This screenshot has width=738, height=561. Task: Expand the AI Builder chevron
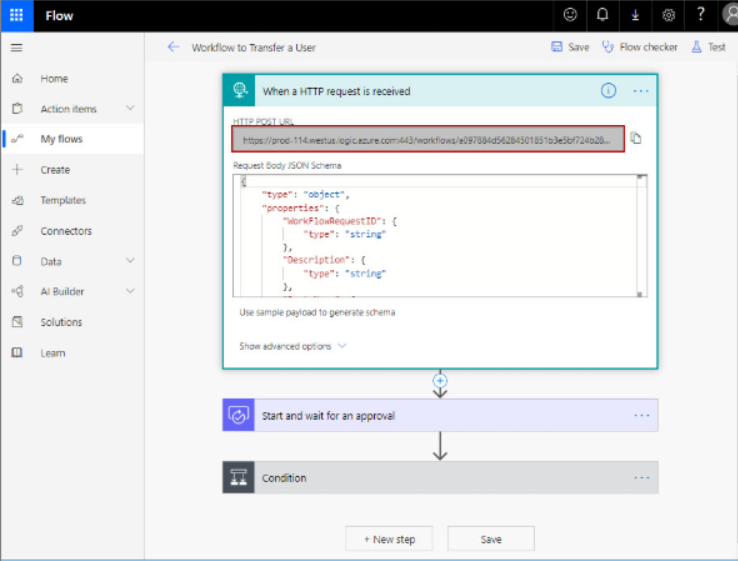point(130,291)
